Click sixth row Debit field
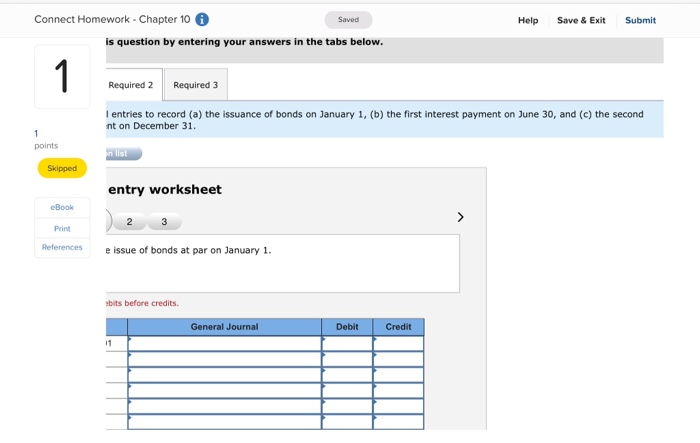 click(347, 422)
